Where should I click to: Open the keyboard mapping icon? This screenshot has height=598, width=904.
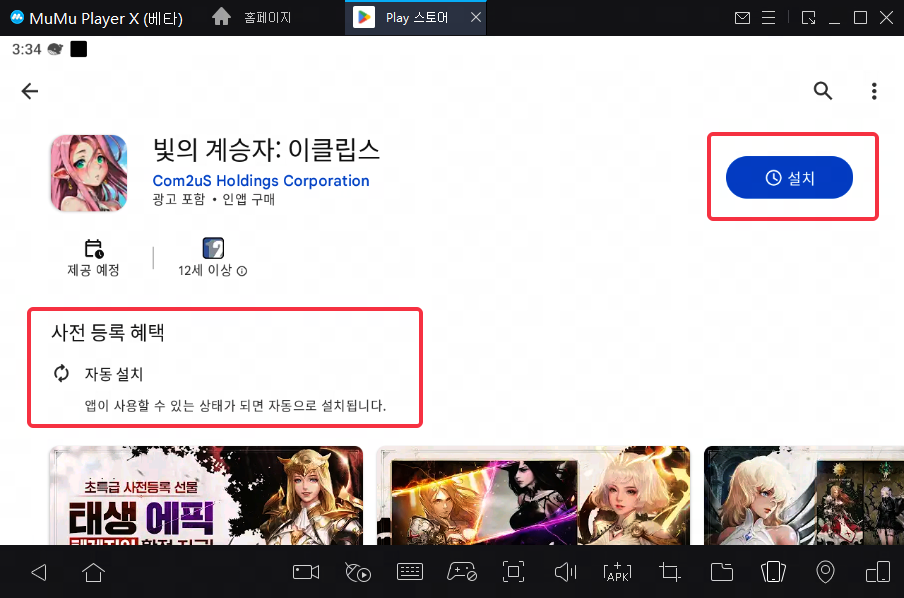tap(410, 572)
